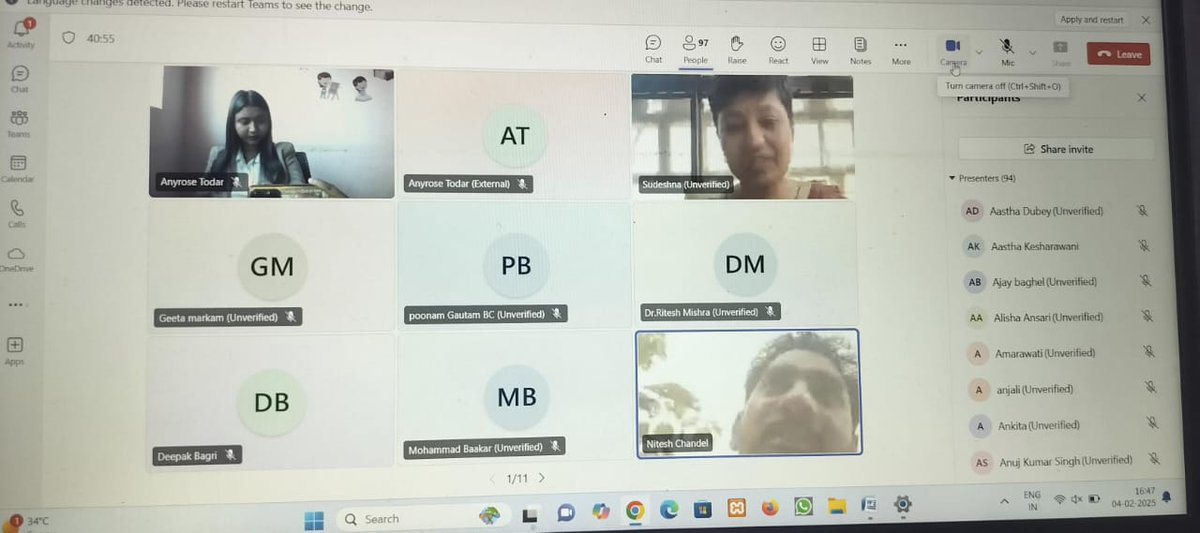Select Sudeshna (Unverified) video tile
The width and height of the screenshot is (1200, 533).
pyautogui.click(x=743, y=135)
